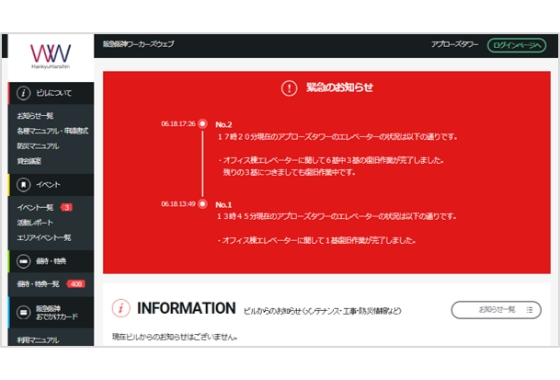Click the 06.18.13:49 timestamp
This screenshot has width=560, height=380.
[x=178, y=204]
